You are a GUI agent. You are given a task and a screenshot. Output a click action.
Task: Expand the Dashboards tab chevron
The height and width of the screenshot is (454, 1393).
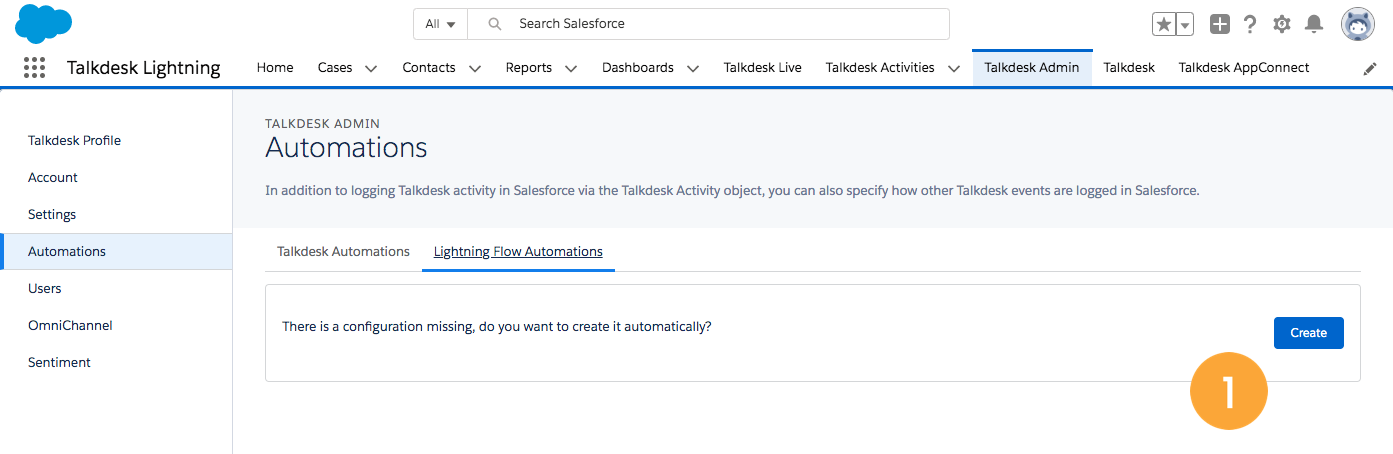[x=693, y=69]
